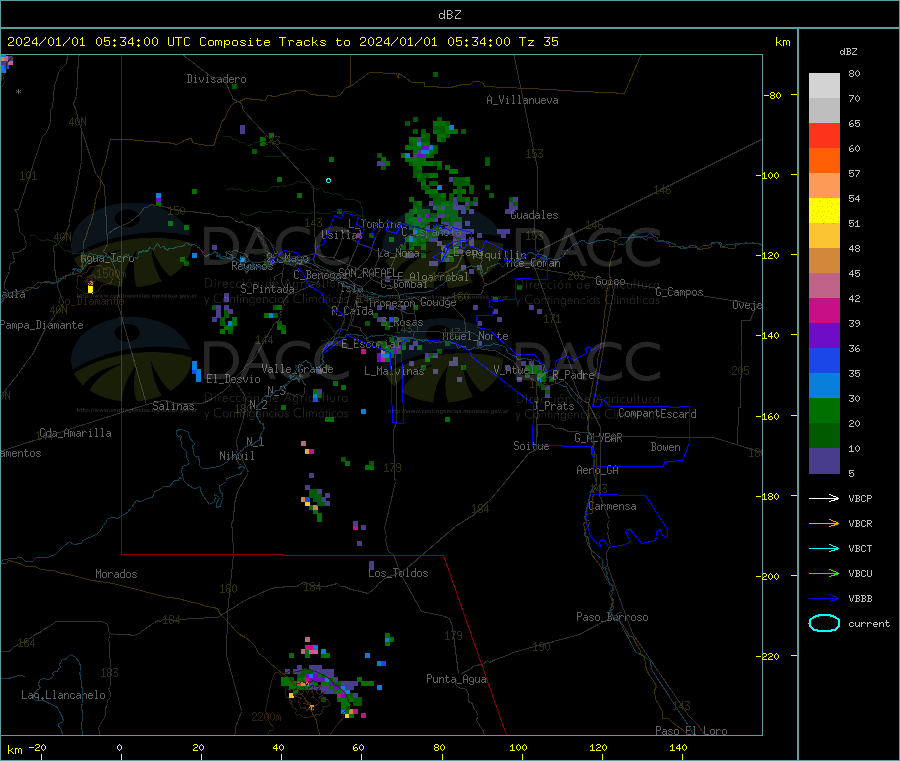Click the blue VBBB arrow legend icon
900x761 pixels.
click(824, 598)
